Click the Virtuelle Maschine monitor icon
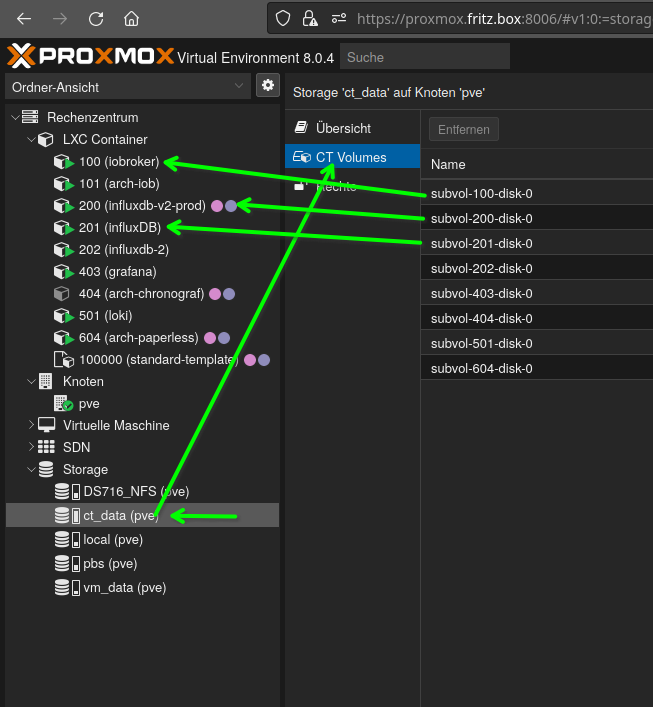653x707 pixels. click(46, 425)
